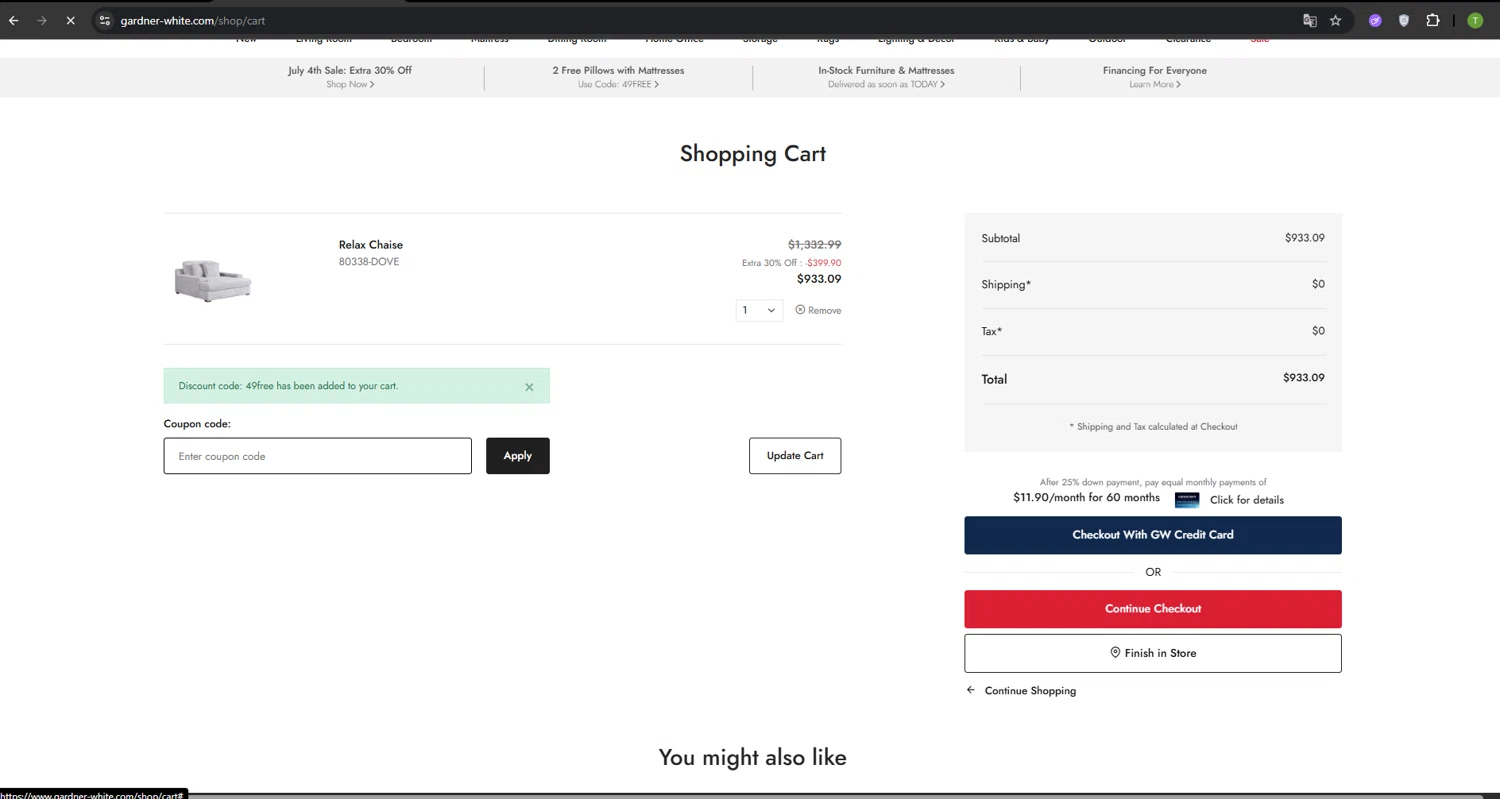Open the purple extension icon
The height and width of the screenshot is (799, 1500).
1375,20
